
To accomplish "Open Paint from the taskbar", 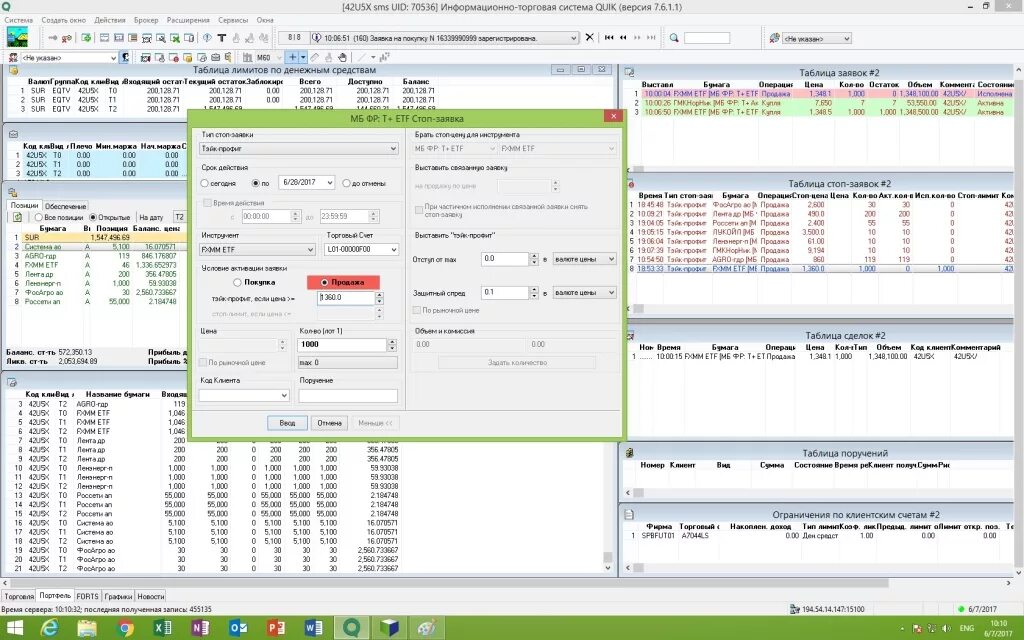I will (426, 628).
